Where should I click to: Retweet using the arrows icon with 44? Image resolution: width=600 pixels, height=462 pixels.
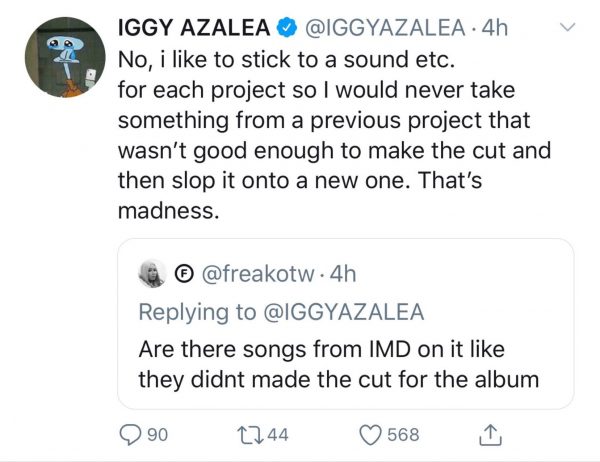click(250, 436)
